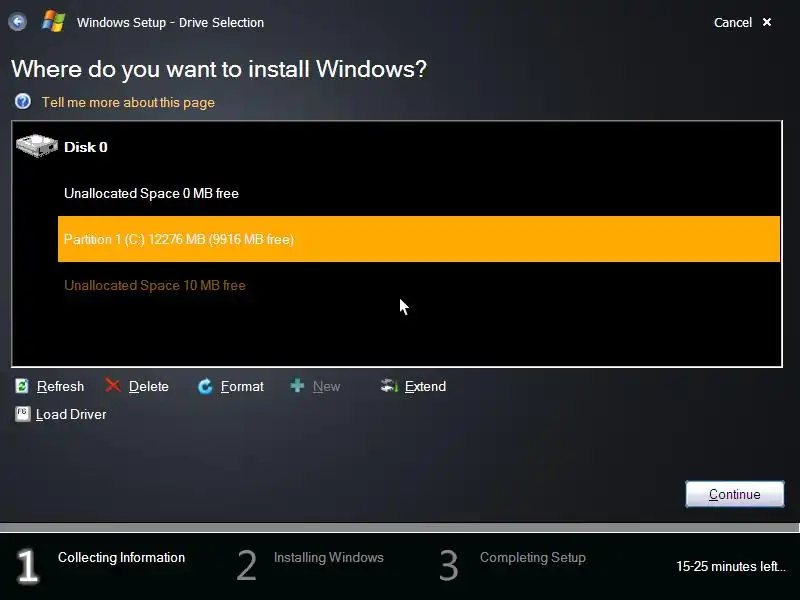Image resolution: width=800 pixels, height=600 pixels.
Task: Click the green plus New icon
Action: (x=297, y=385)
